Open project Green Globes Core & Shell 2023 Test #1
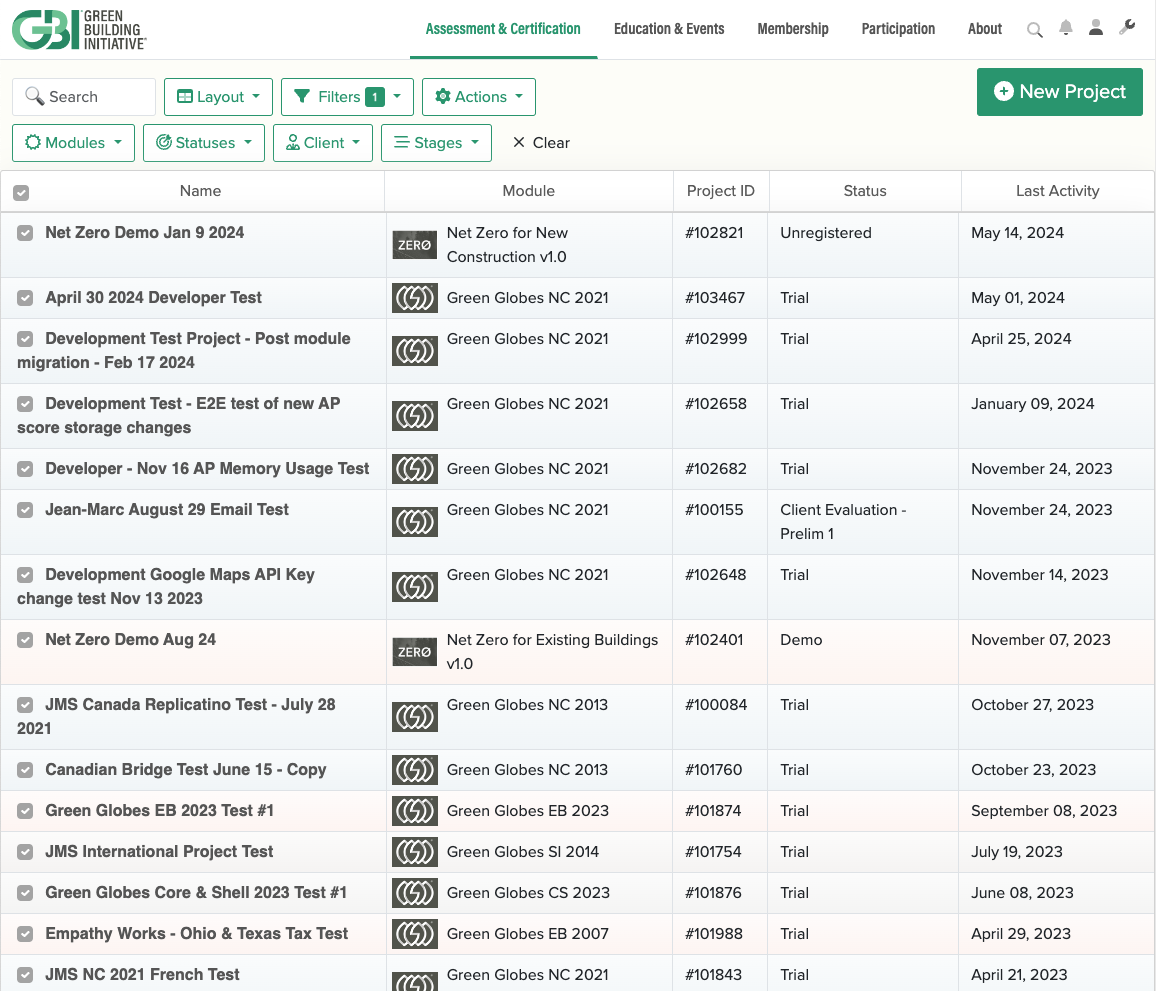Screen dimensions: 1156x991 click(195, 893)
